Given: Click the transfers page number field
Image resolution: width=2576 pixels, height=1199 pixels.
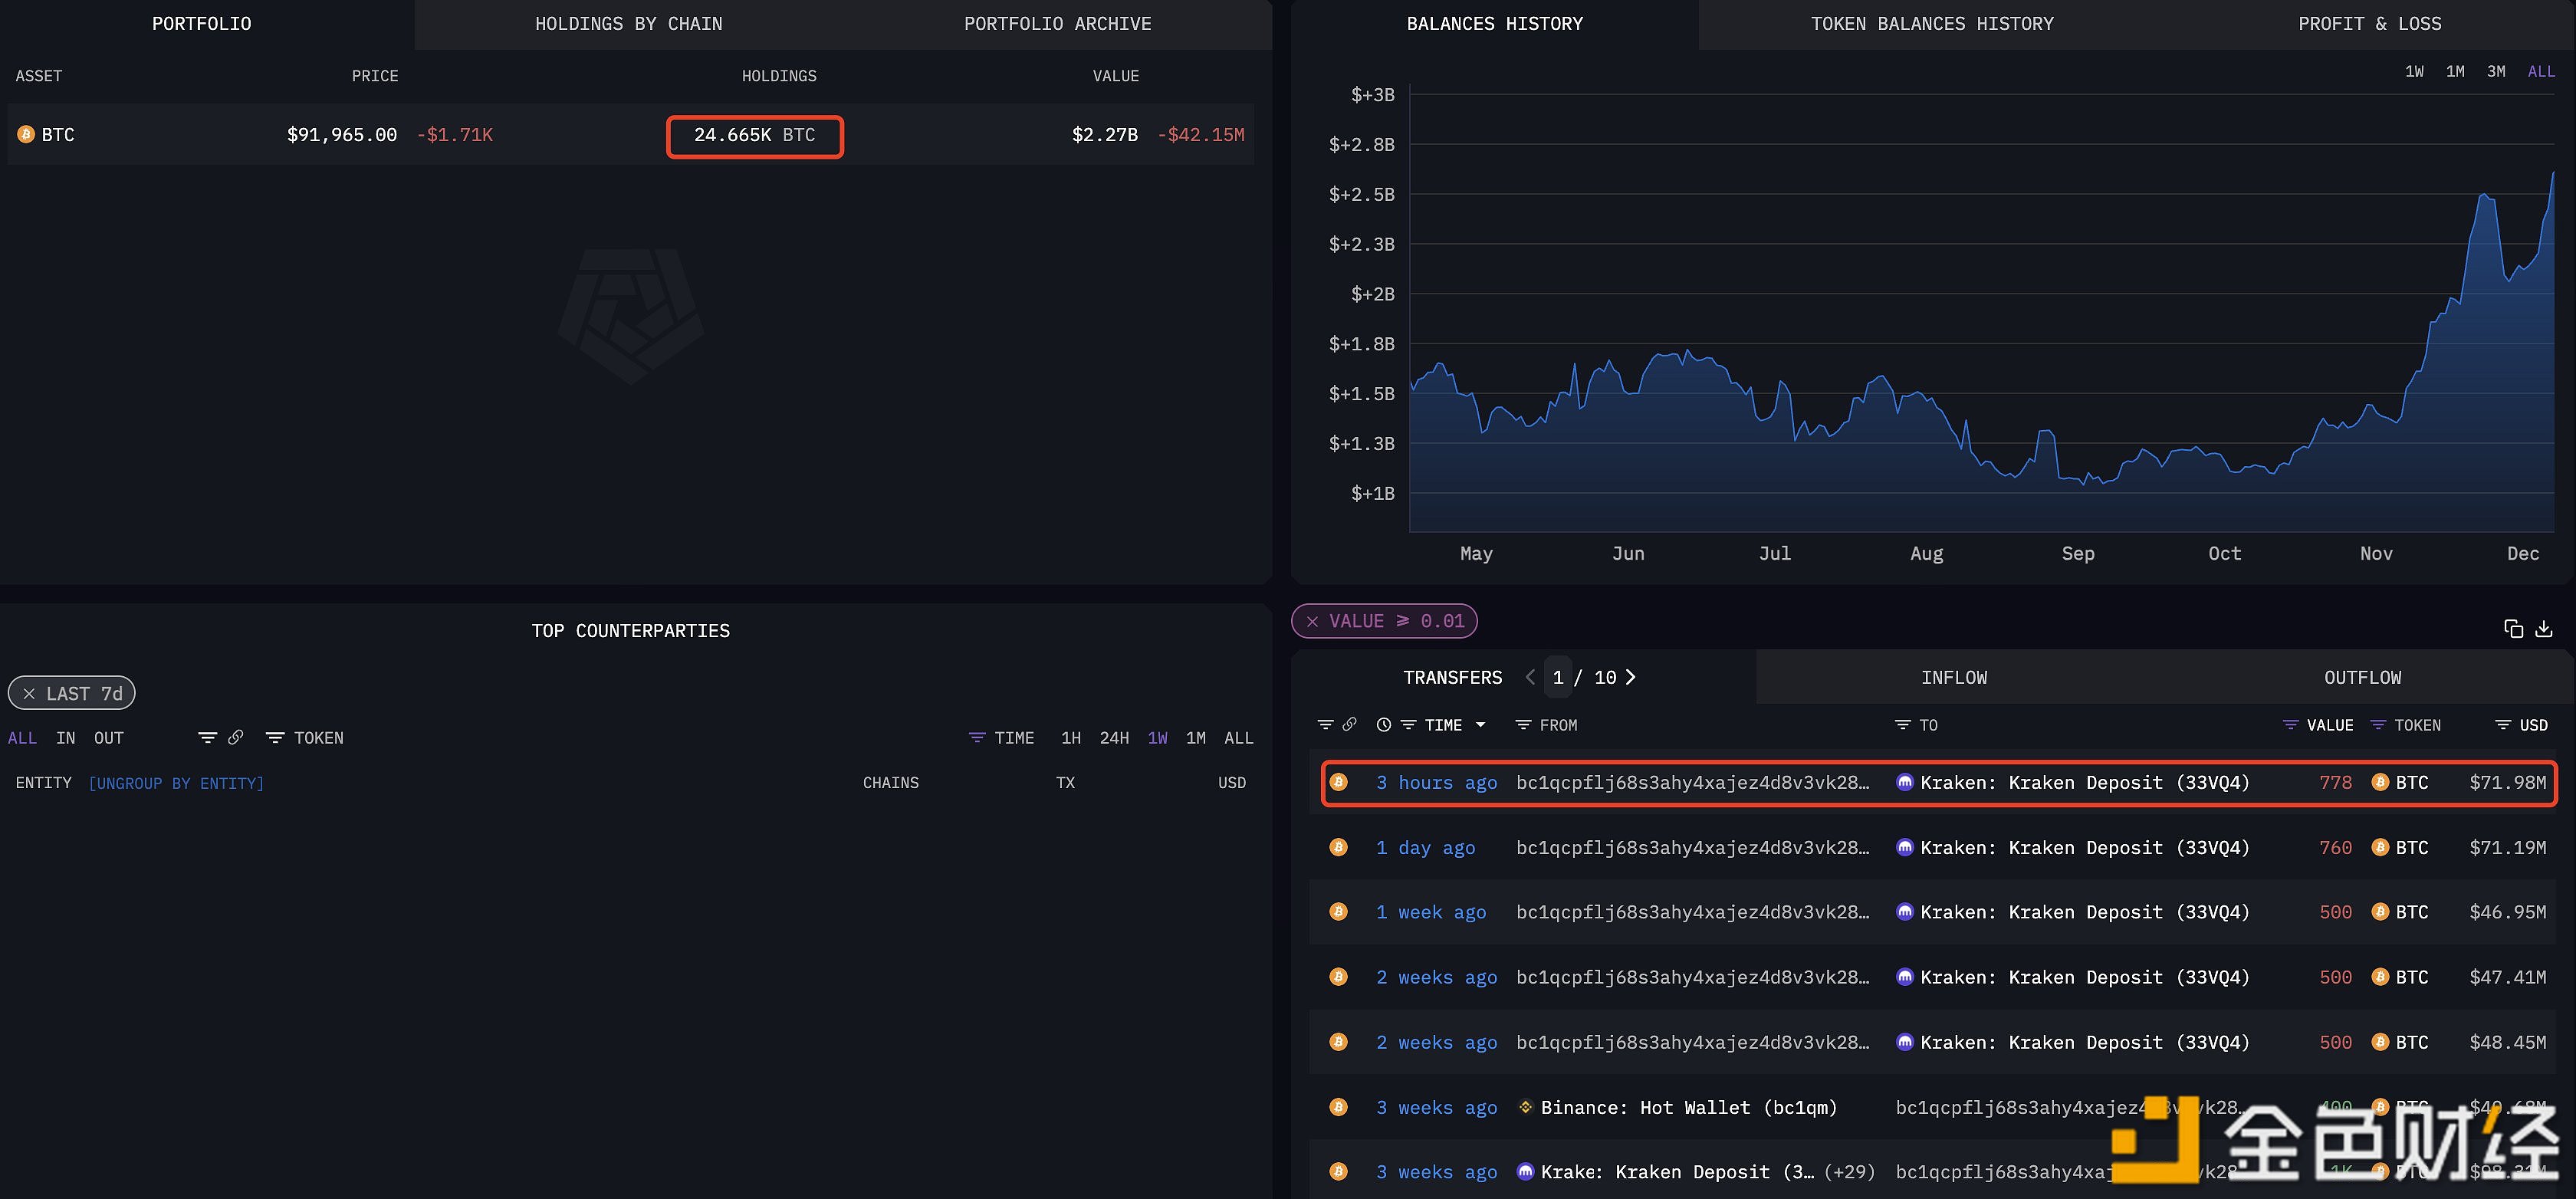Looking at the screenshot, I should (x=1558, y=677).
